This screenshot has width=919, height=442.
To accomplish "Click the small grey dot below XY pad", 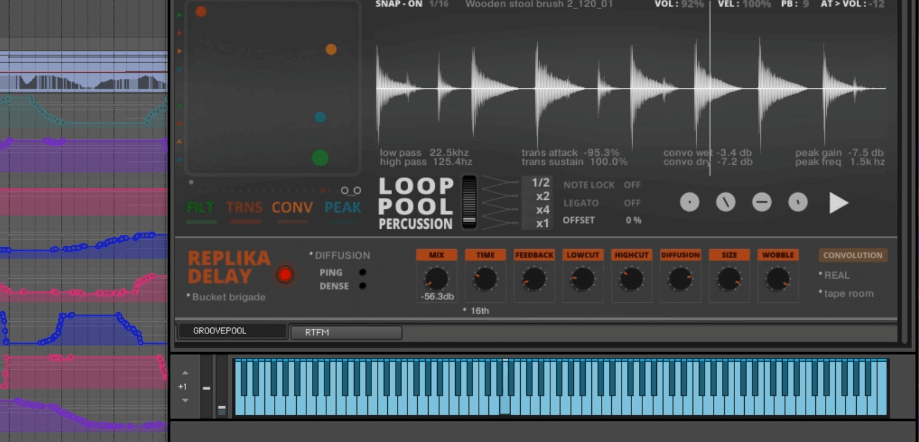I will (190, 182).
